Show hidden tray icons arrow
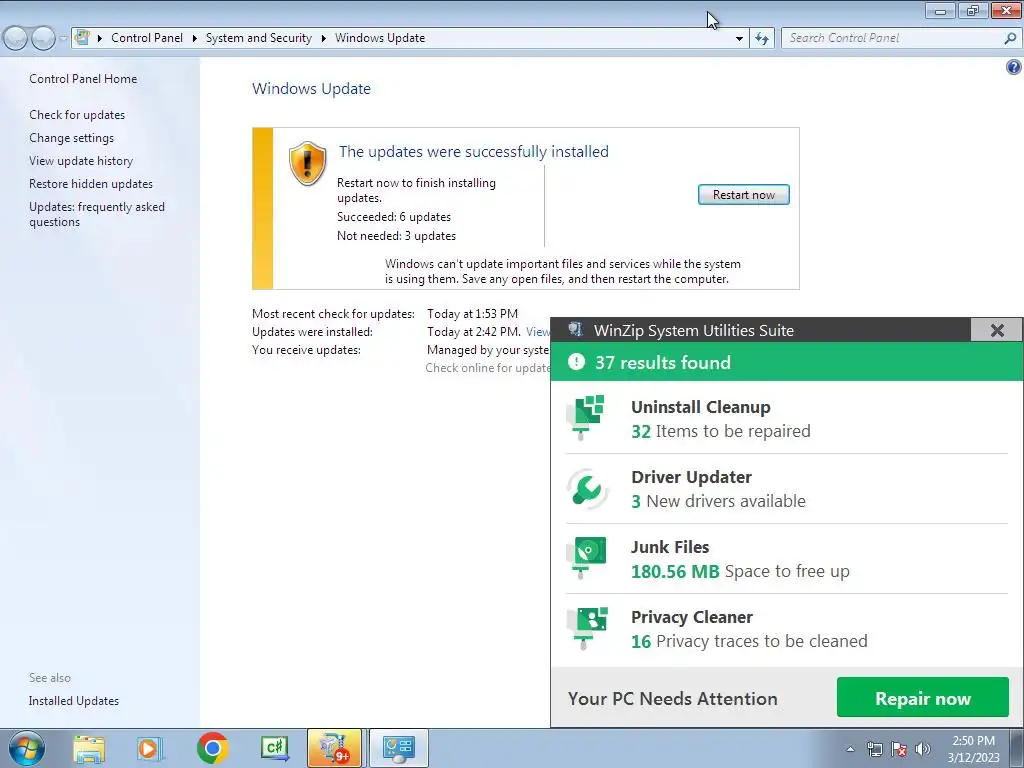 [x=850, y=749]
